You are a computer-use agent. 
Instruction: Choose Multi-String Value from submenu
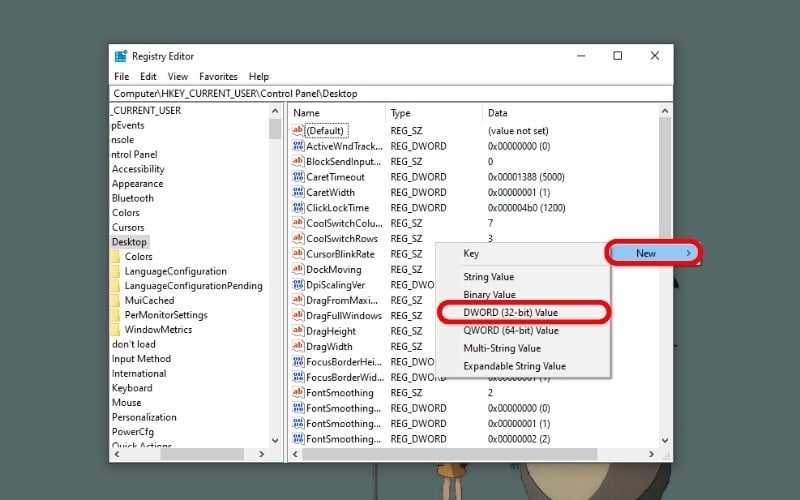pyautogui.click(x=523, y=348)
